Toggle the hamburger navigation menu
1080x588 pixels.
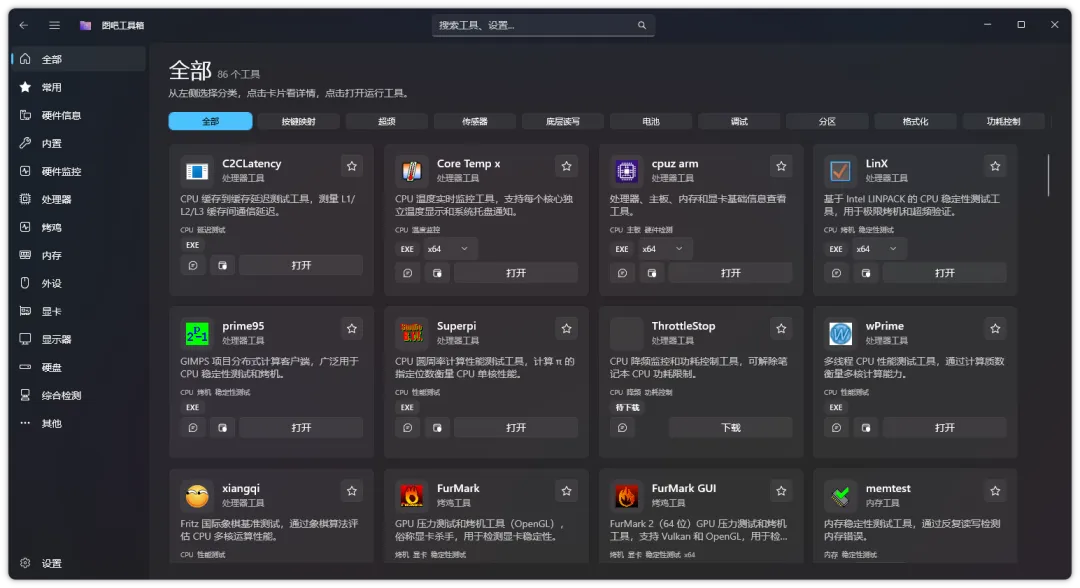pos(54,25)
